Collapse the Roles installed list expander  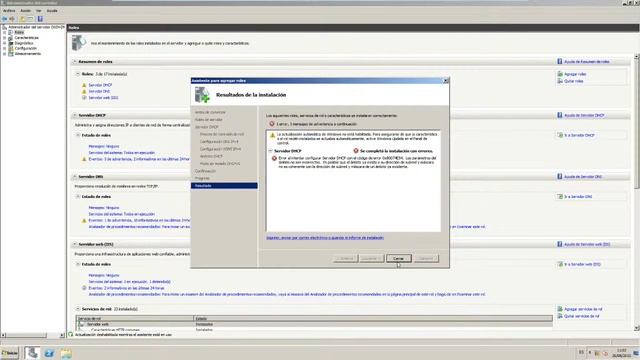pyautogui.click(x=78, y=74)
